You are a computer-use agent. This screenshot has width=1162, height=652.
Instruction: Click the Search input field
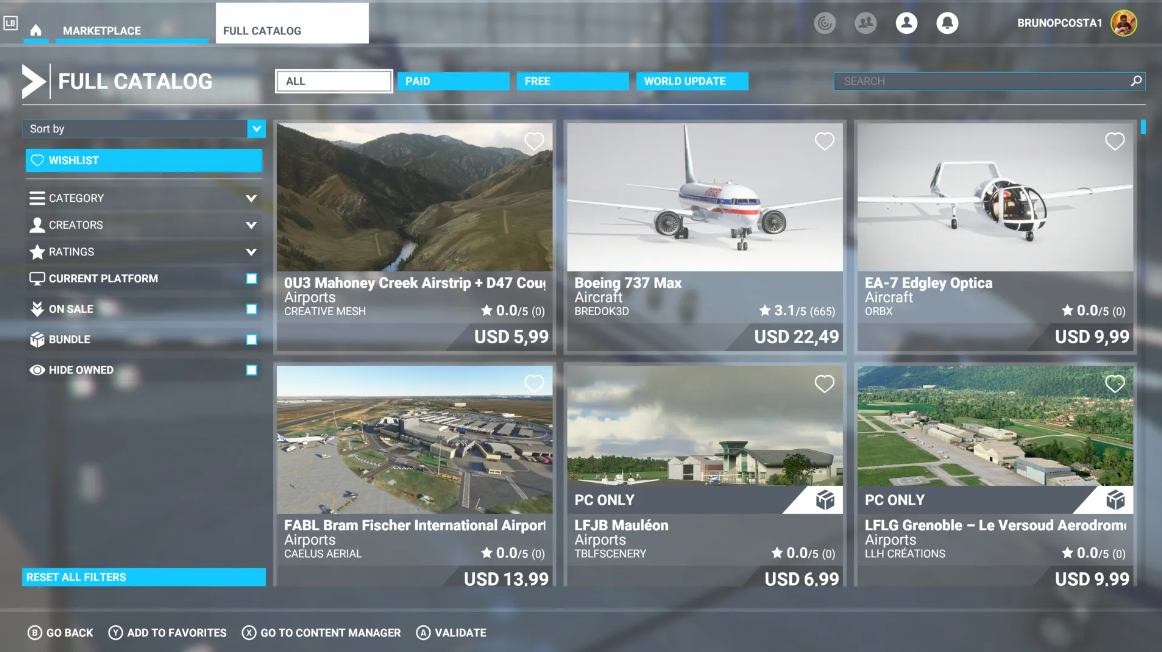pos(989,82)
